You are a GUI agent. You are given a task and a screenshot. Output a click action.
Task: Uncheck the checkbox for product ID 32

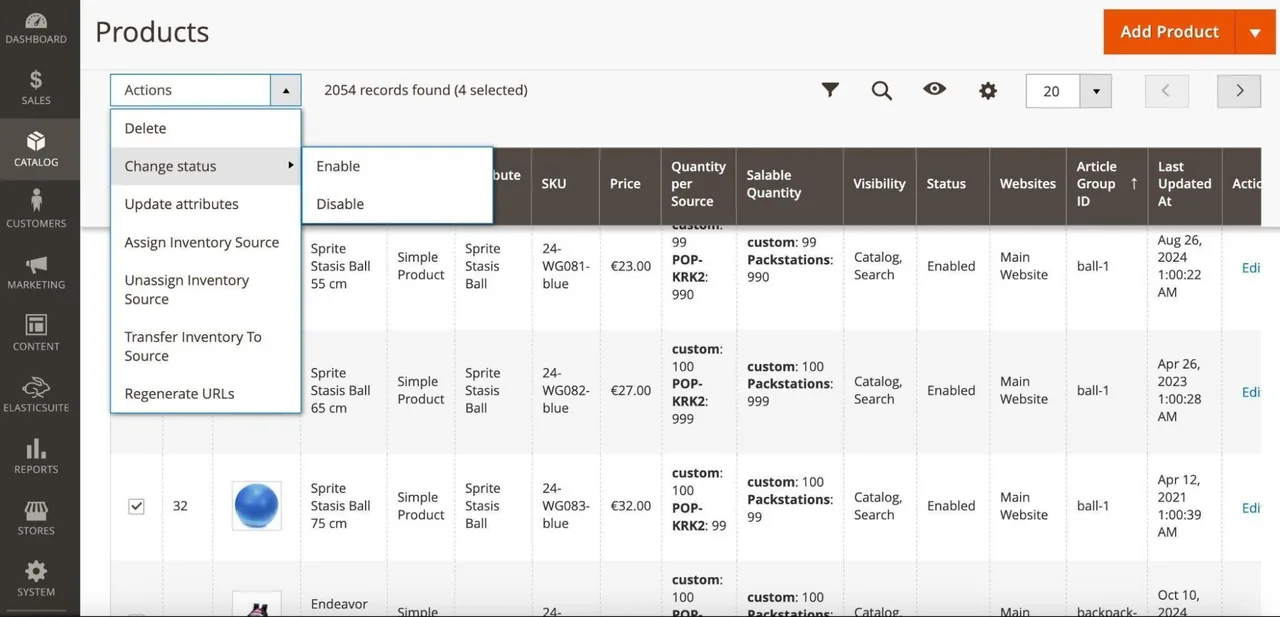136,506
